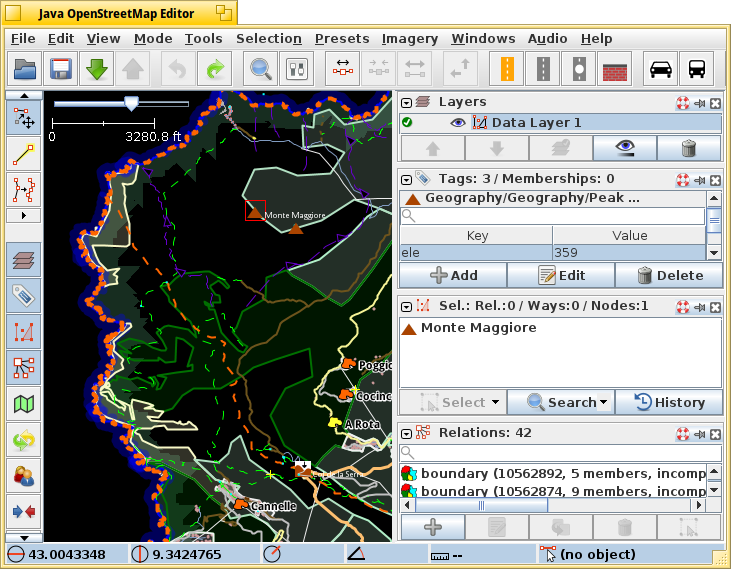Toggle visibility eye of Data Layer 1
The width and height of the screenshot is (731, 569).
pos(458,123)
